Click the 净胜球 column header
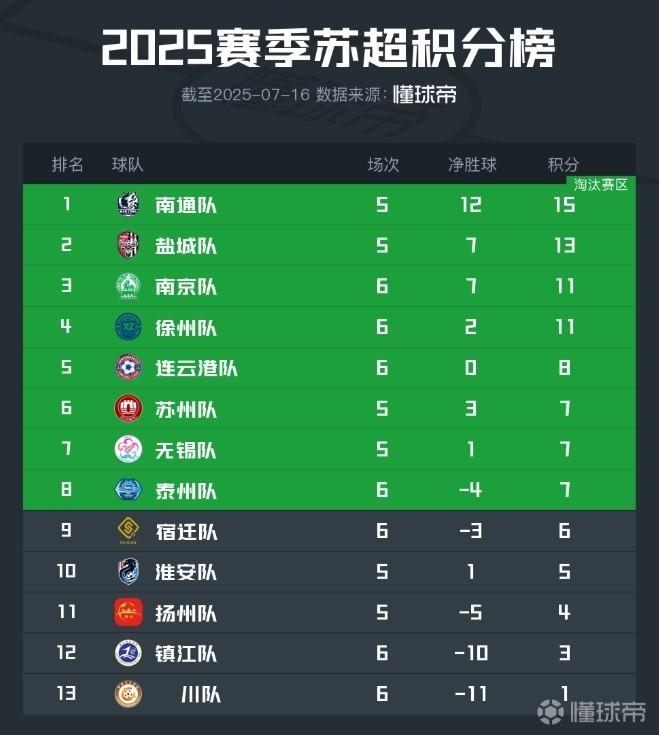This screenshot has height=735, width=659. point(472,165)
